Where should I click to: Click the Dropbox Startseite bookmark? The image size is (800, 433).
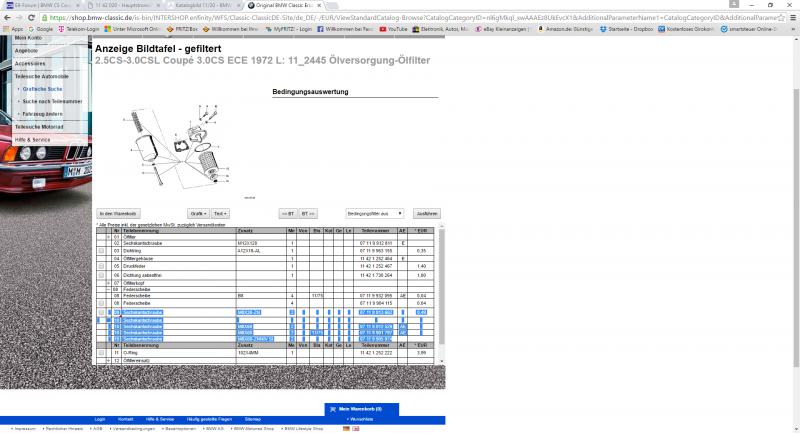pos(603,29)
